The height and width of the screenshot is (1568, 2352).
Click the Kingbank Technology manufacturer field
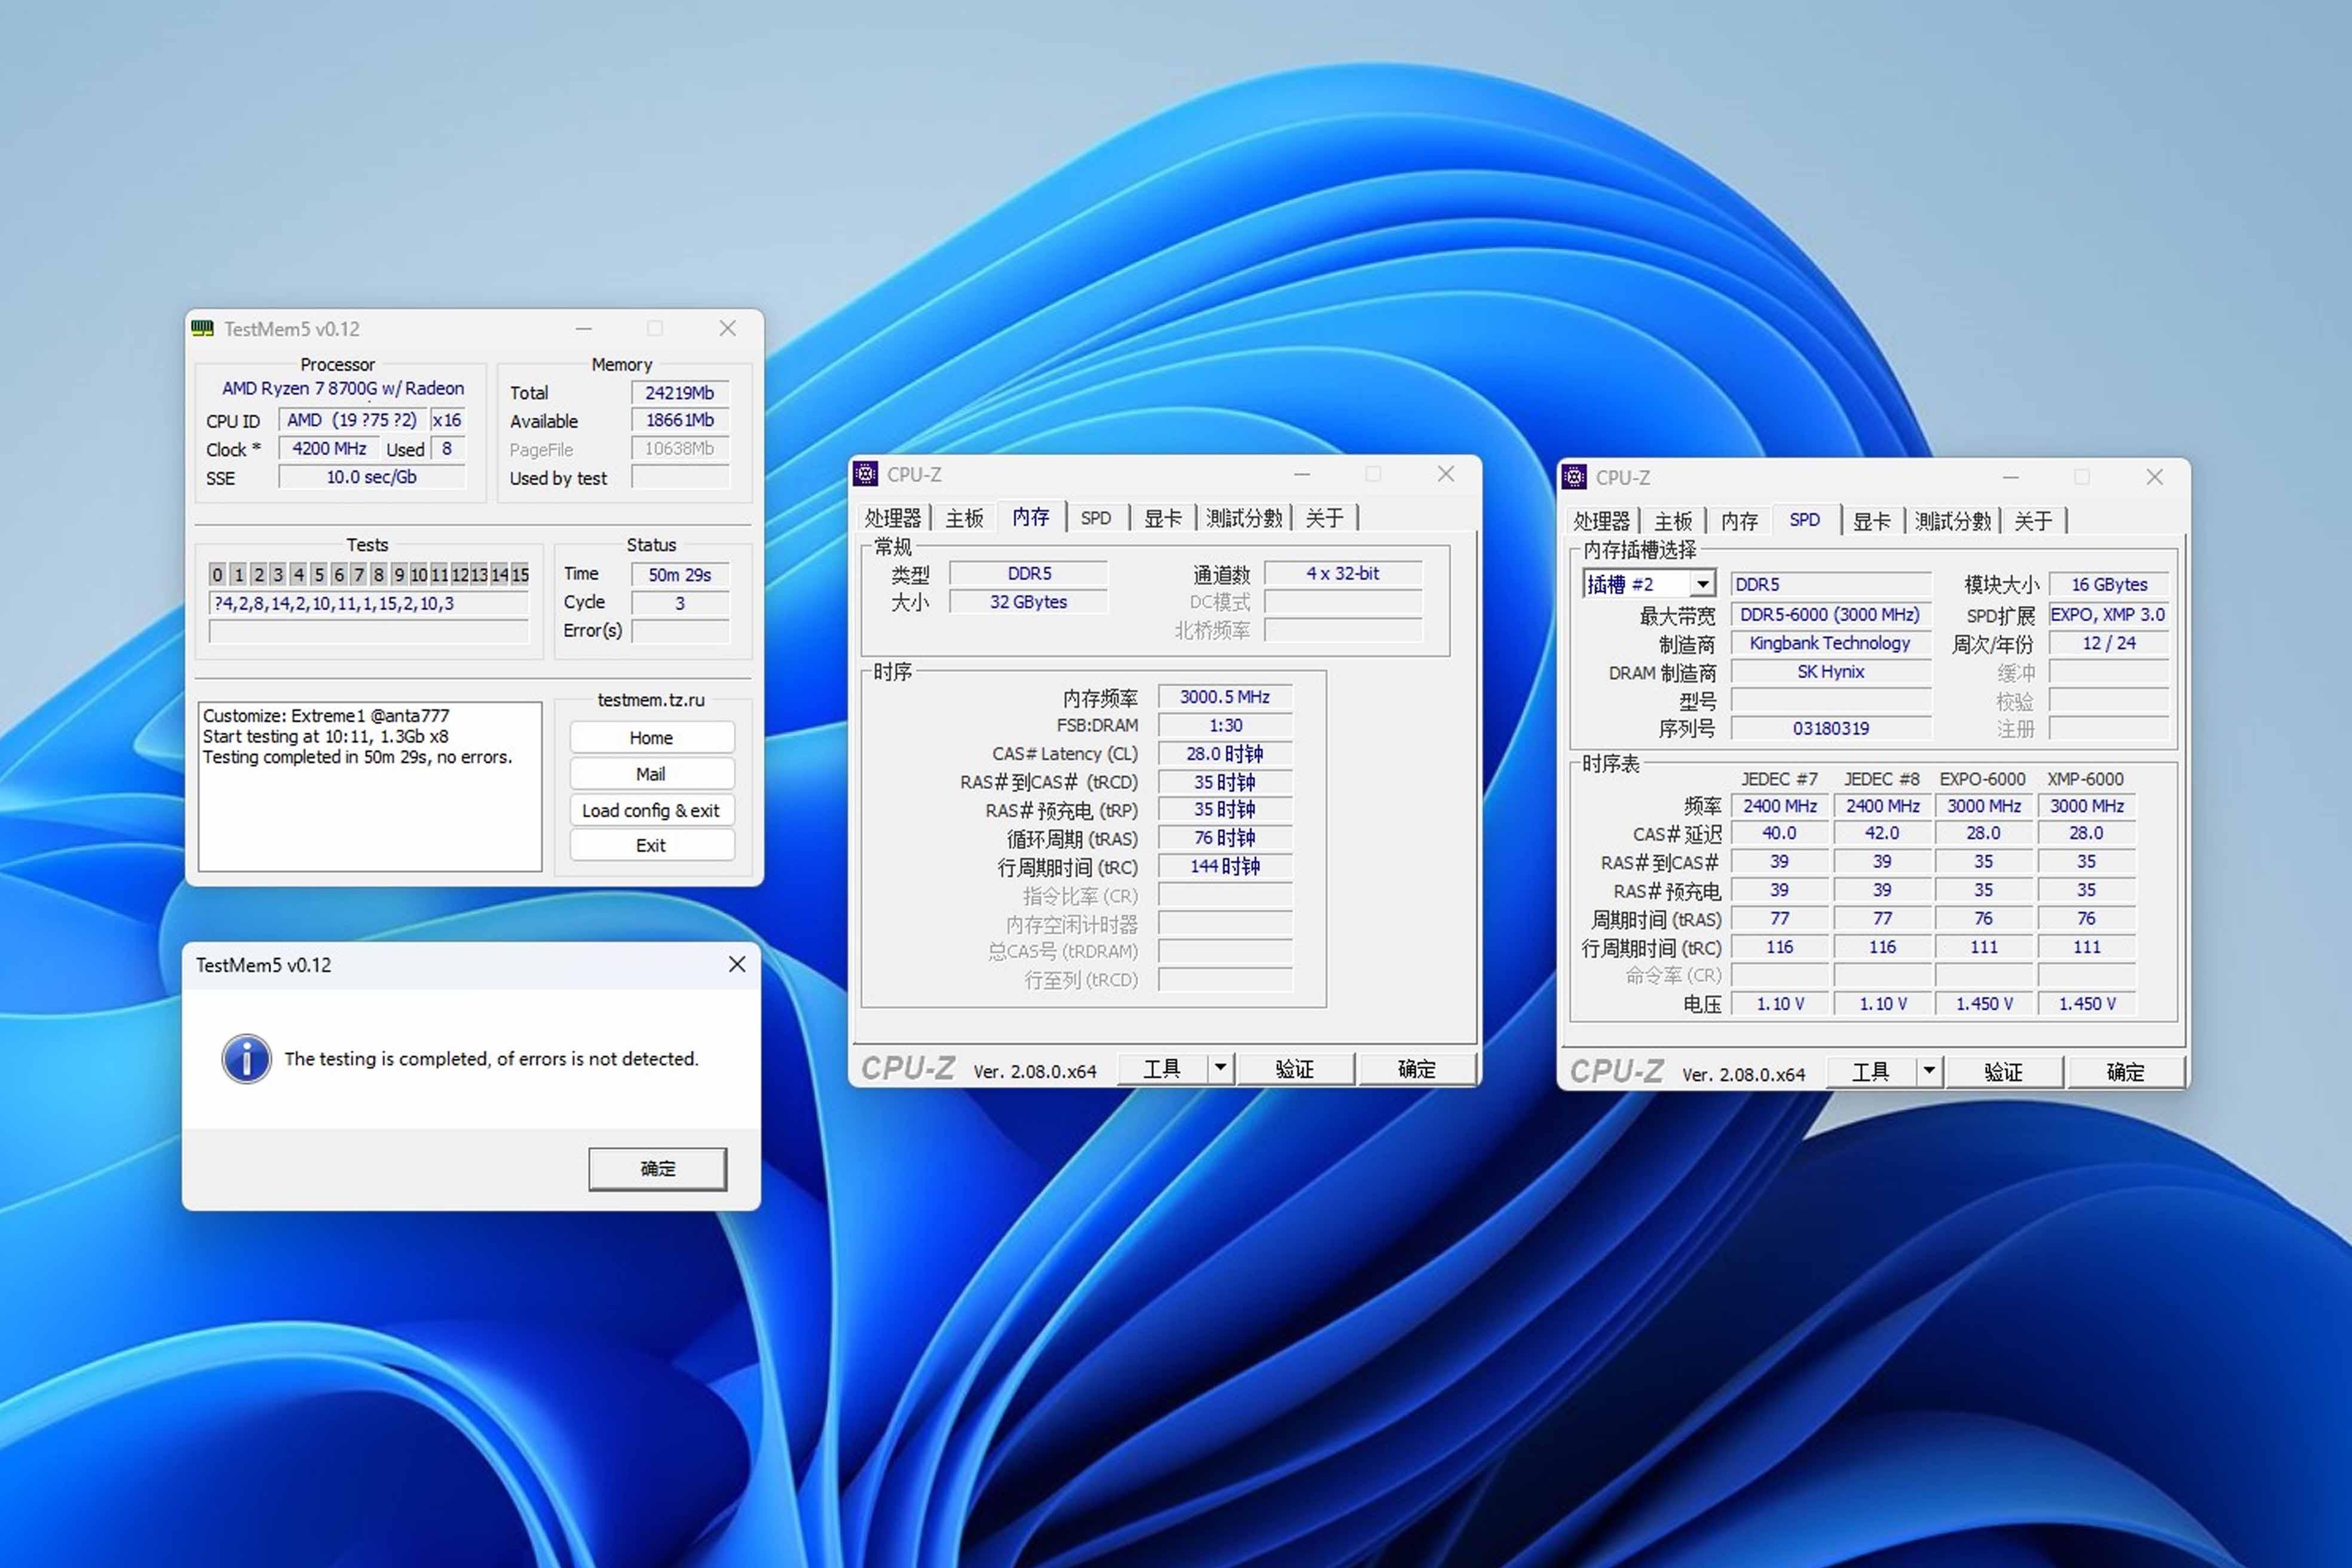click(1830, 643)
